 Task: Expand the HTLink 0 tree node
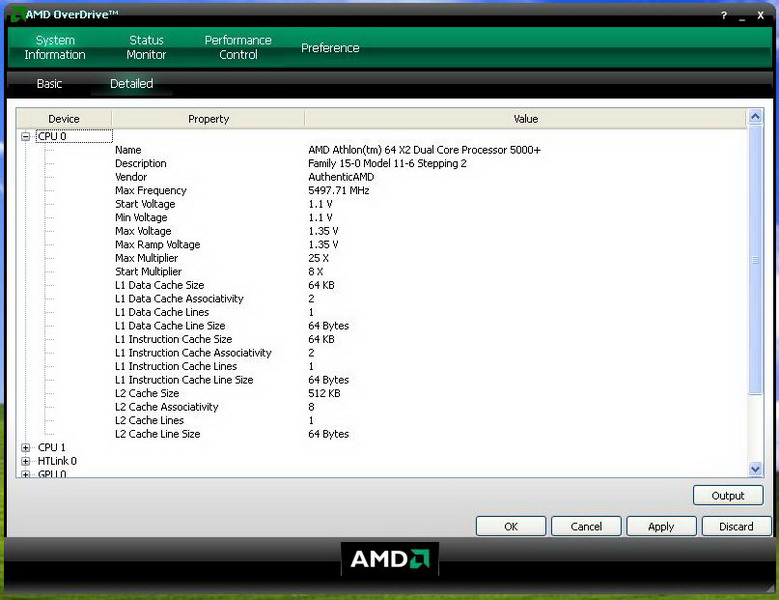26,461
